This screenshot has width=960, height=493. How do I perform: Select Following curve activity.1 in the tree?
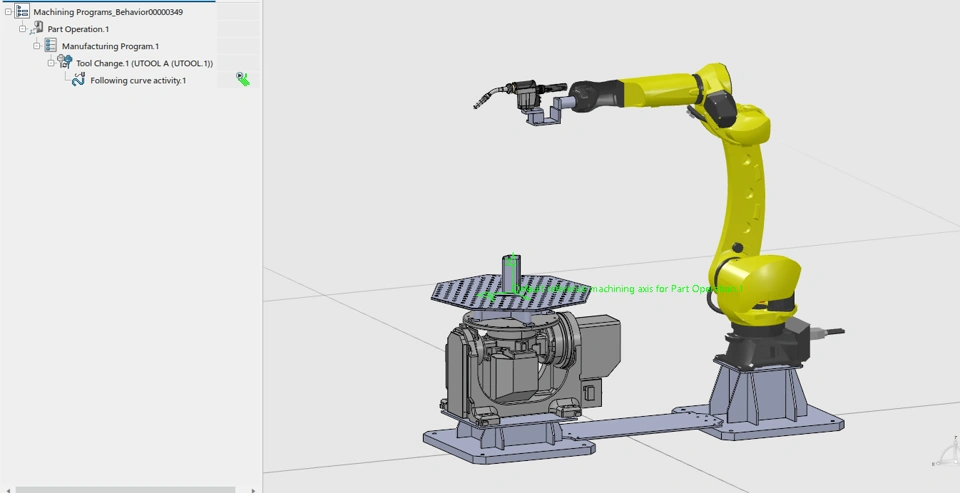[x=138, y=80]
